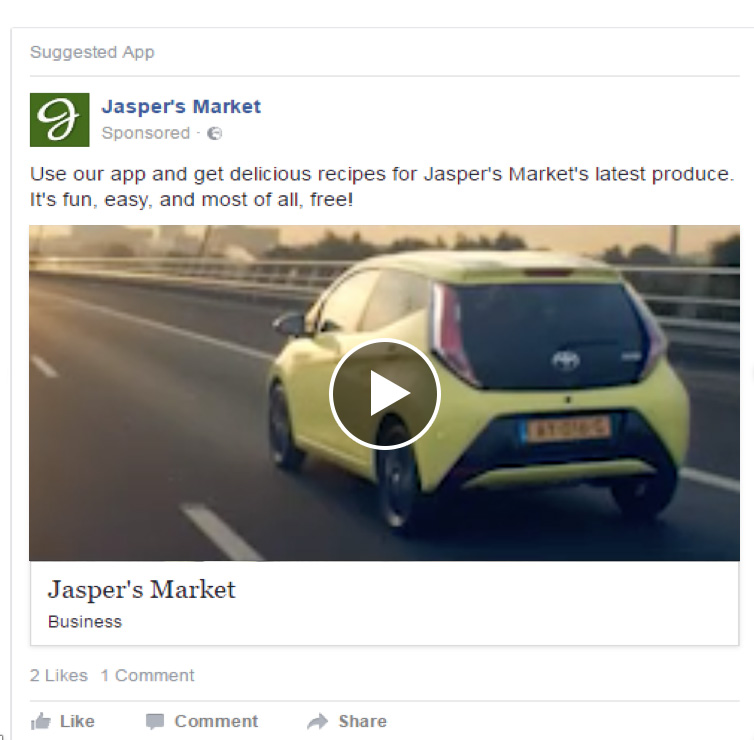Click the globe public audience icon
754x740 pixels.
(x=214, y=133)
